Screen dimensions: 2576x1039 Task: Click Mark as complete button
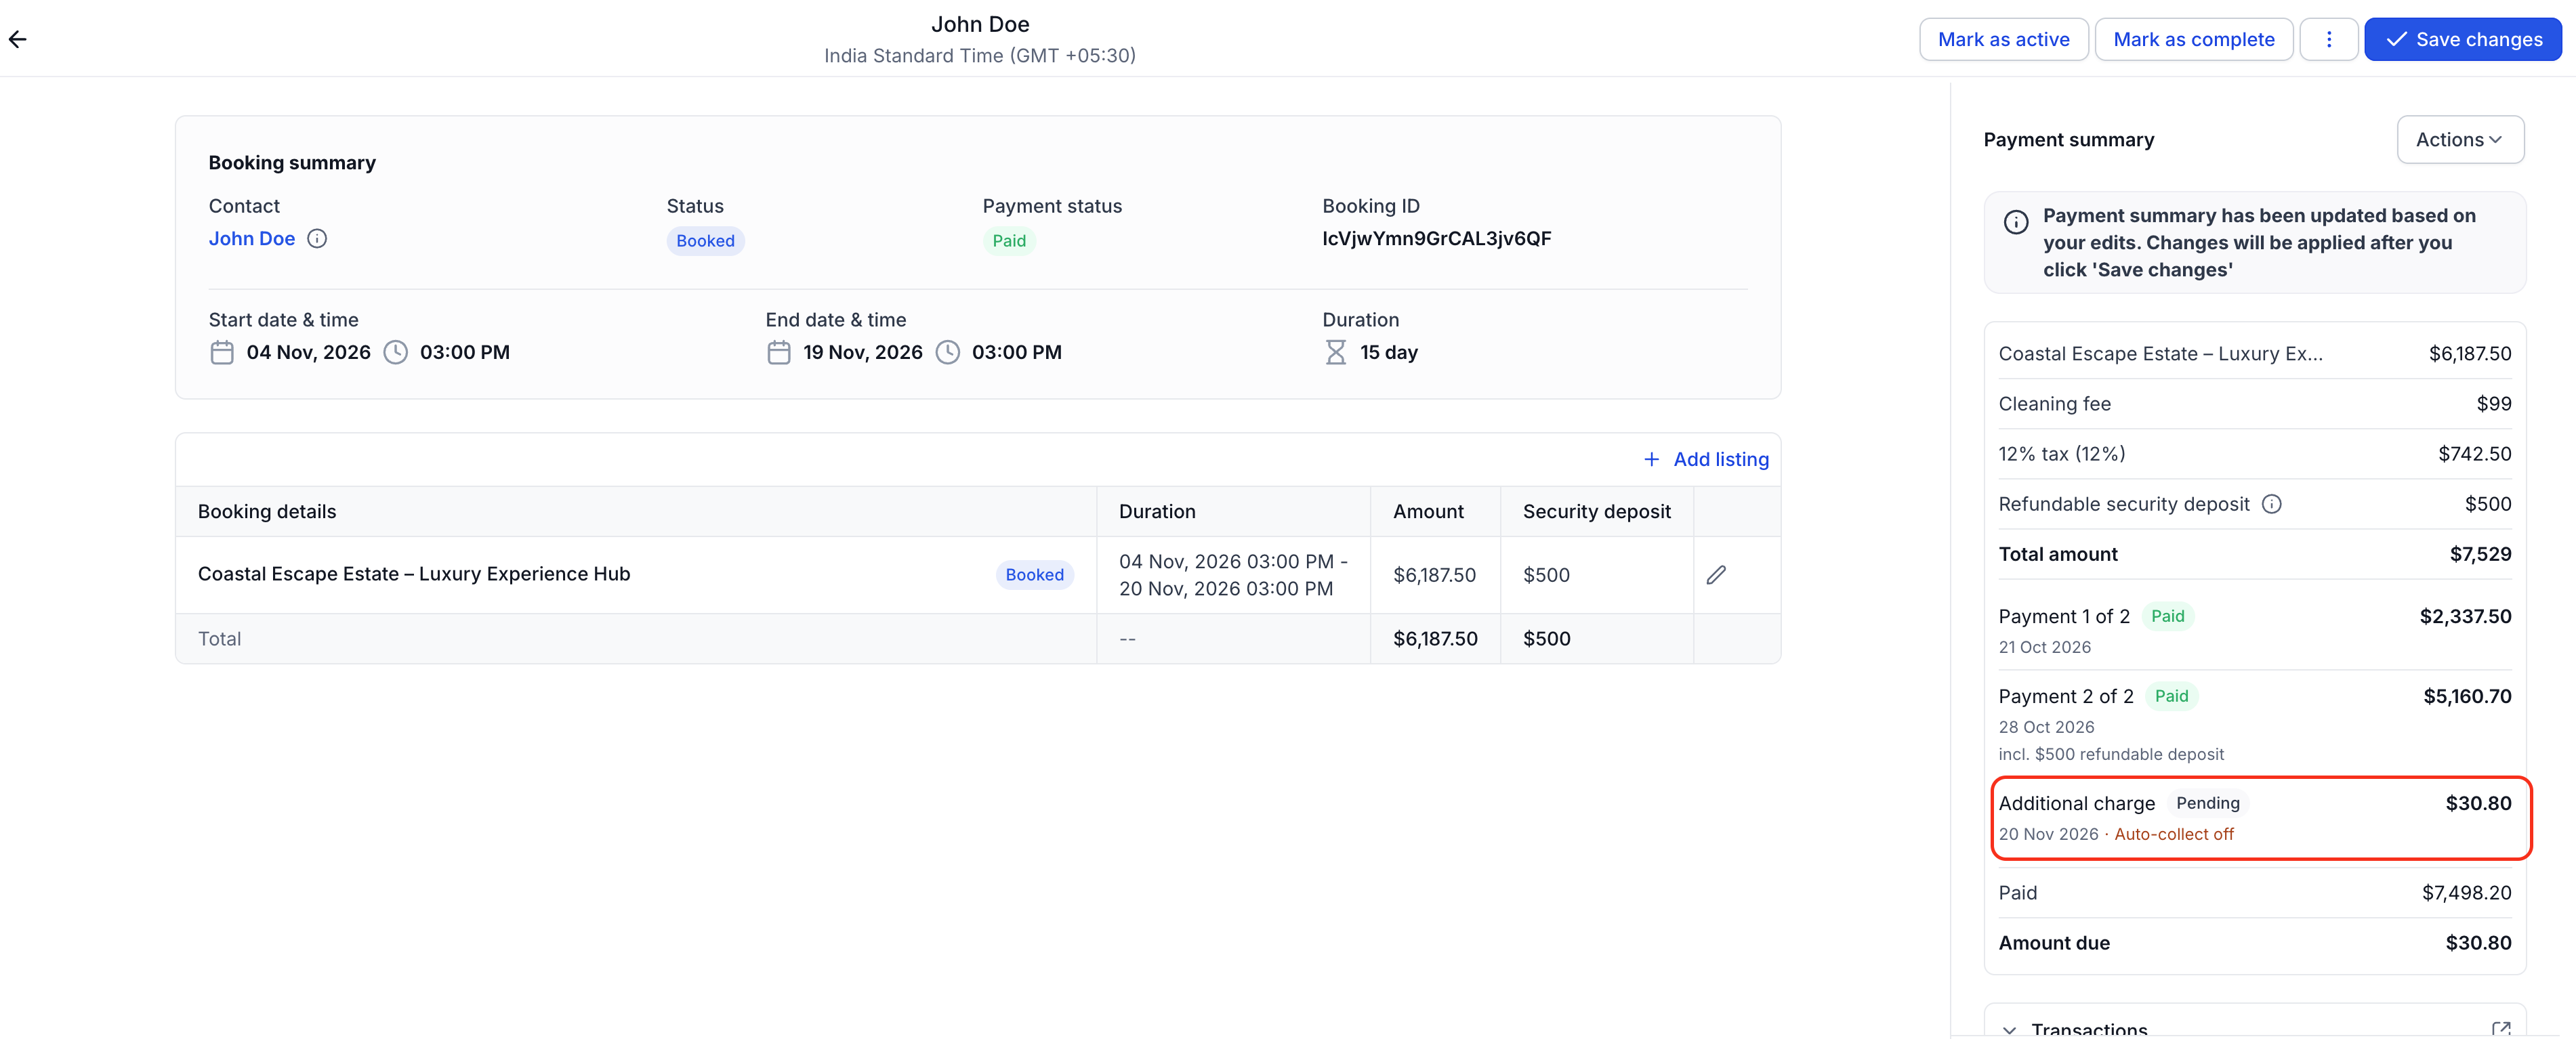(2193, 39)
